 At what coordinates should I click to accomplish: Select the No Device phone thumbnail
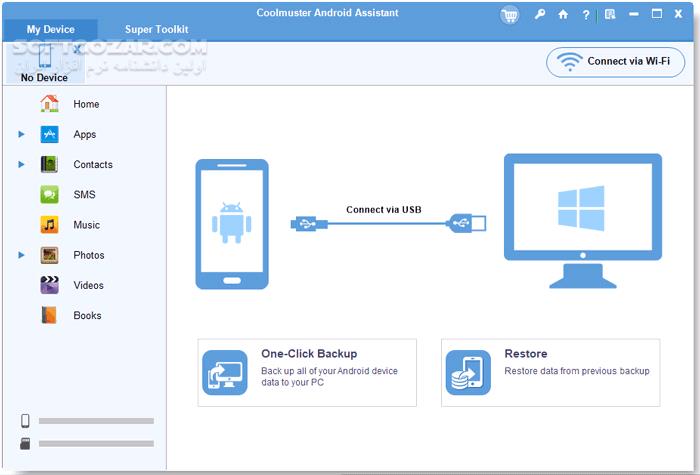tap(45, 62)
